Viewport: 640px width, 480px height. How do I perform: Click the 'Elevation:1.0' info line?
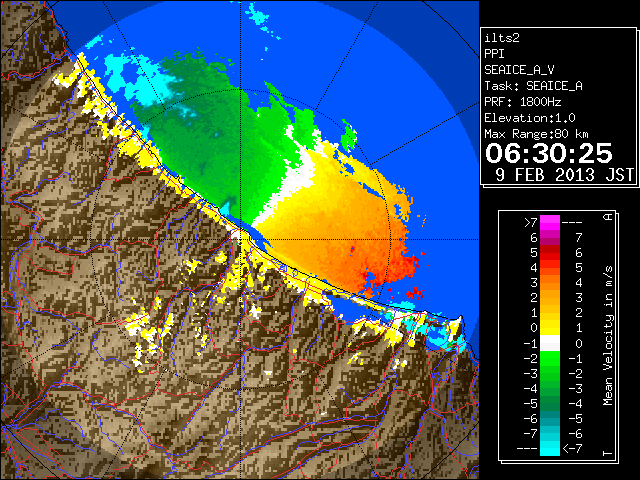pos(530,118)
